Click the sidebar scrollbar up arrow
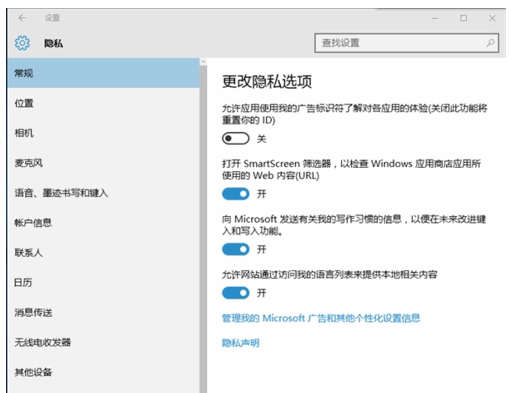 coord(203,62)
